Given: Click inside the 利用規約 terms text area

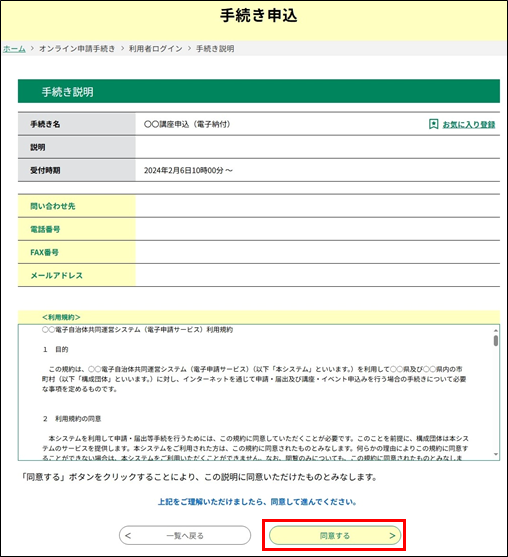Looking at the screenshot, I should (x=255, y=392).
